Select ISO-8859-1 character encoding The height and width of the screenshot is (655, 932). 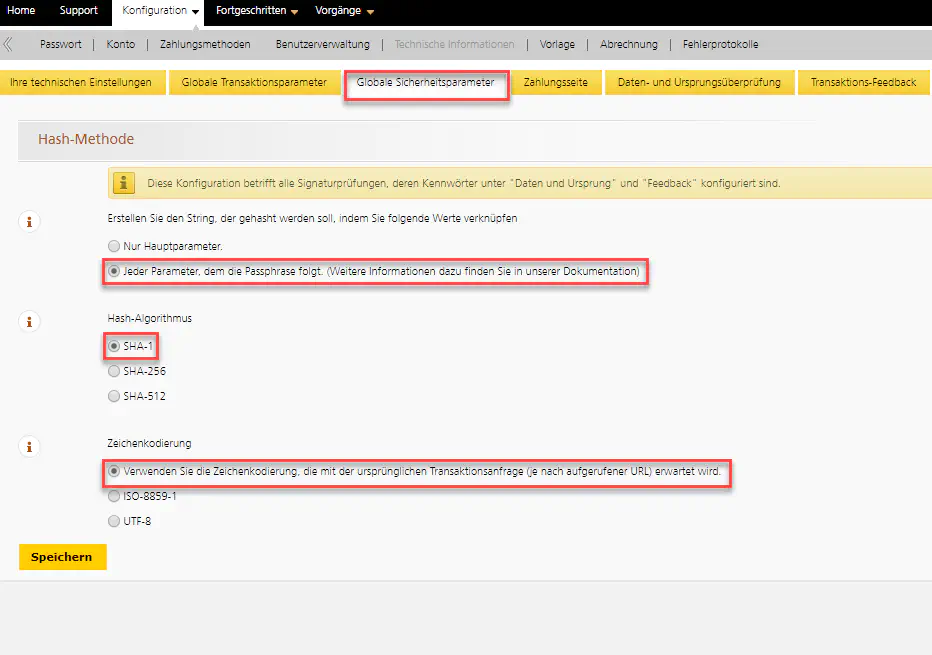(114, 496)
